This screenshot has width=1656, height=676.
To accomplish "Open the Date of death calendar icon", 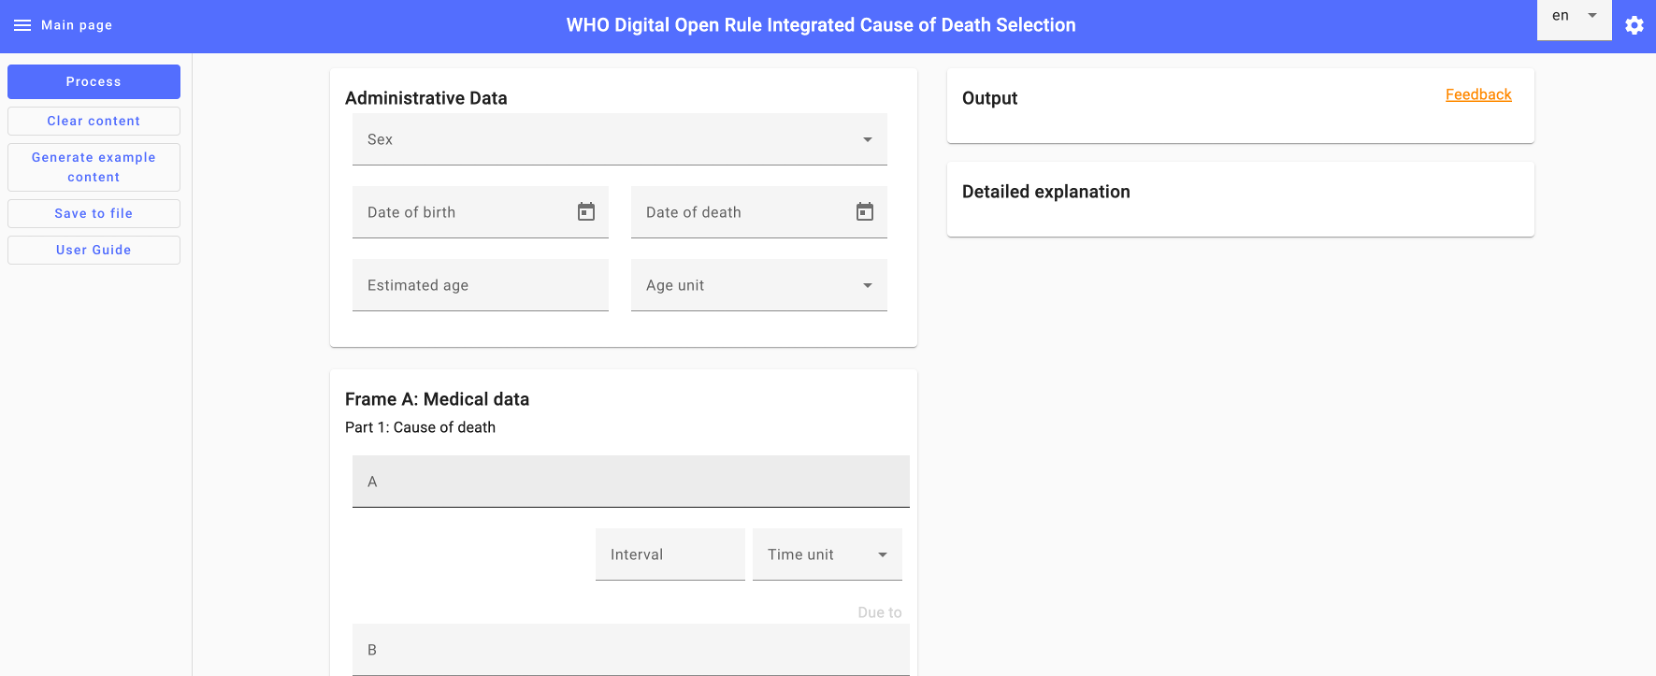I will (x=865, y=212).
